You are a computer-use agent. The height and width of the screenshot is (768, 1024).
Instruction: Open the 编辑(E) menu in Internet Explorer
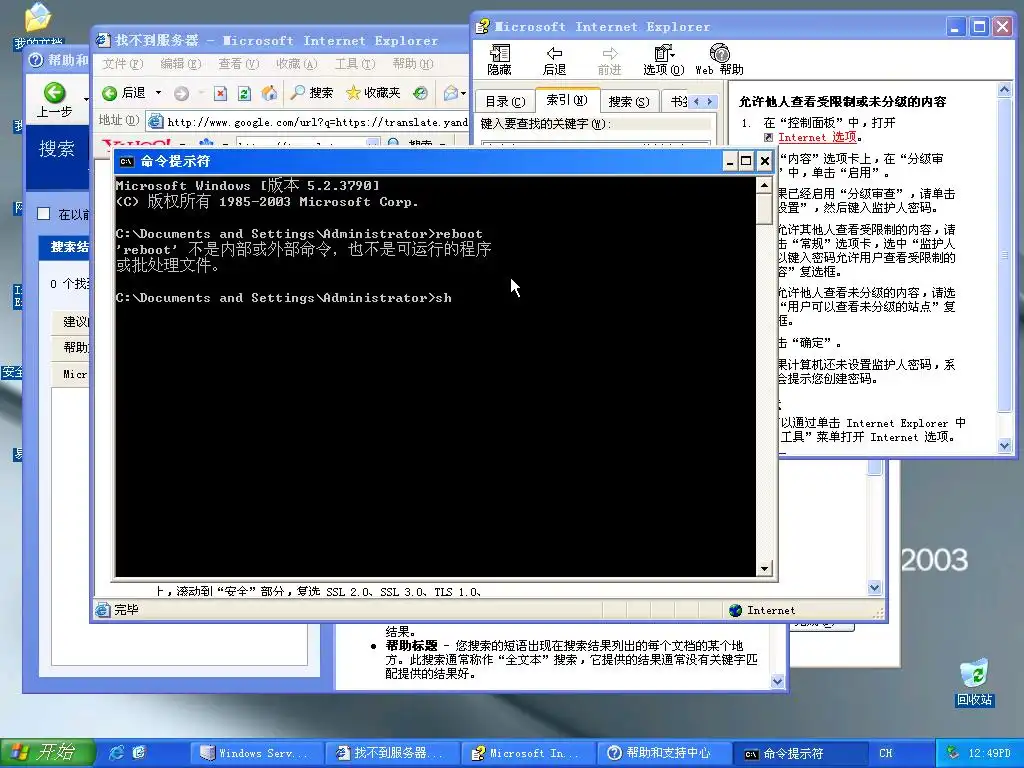180,64
